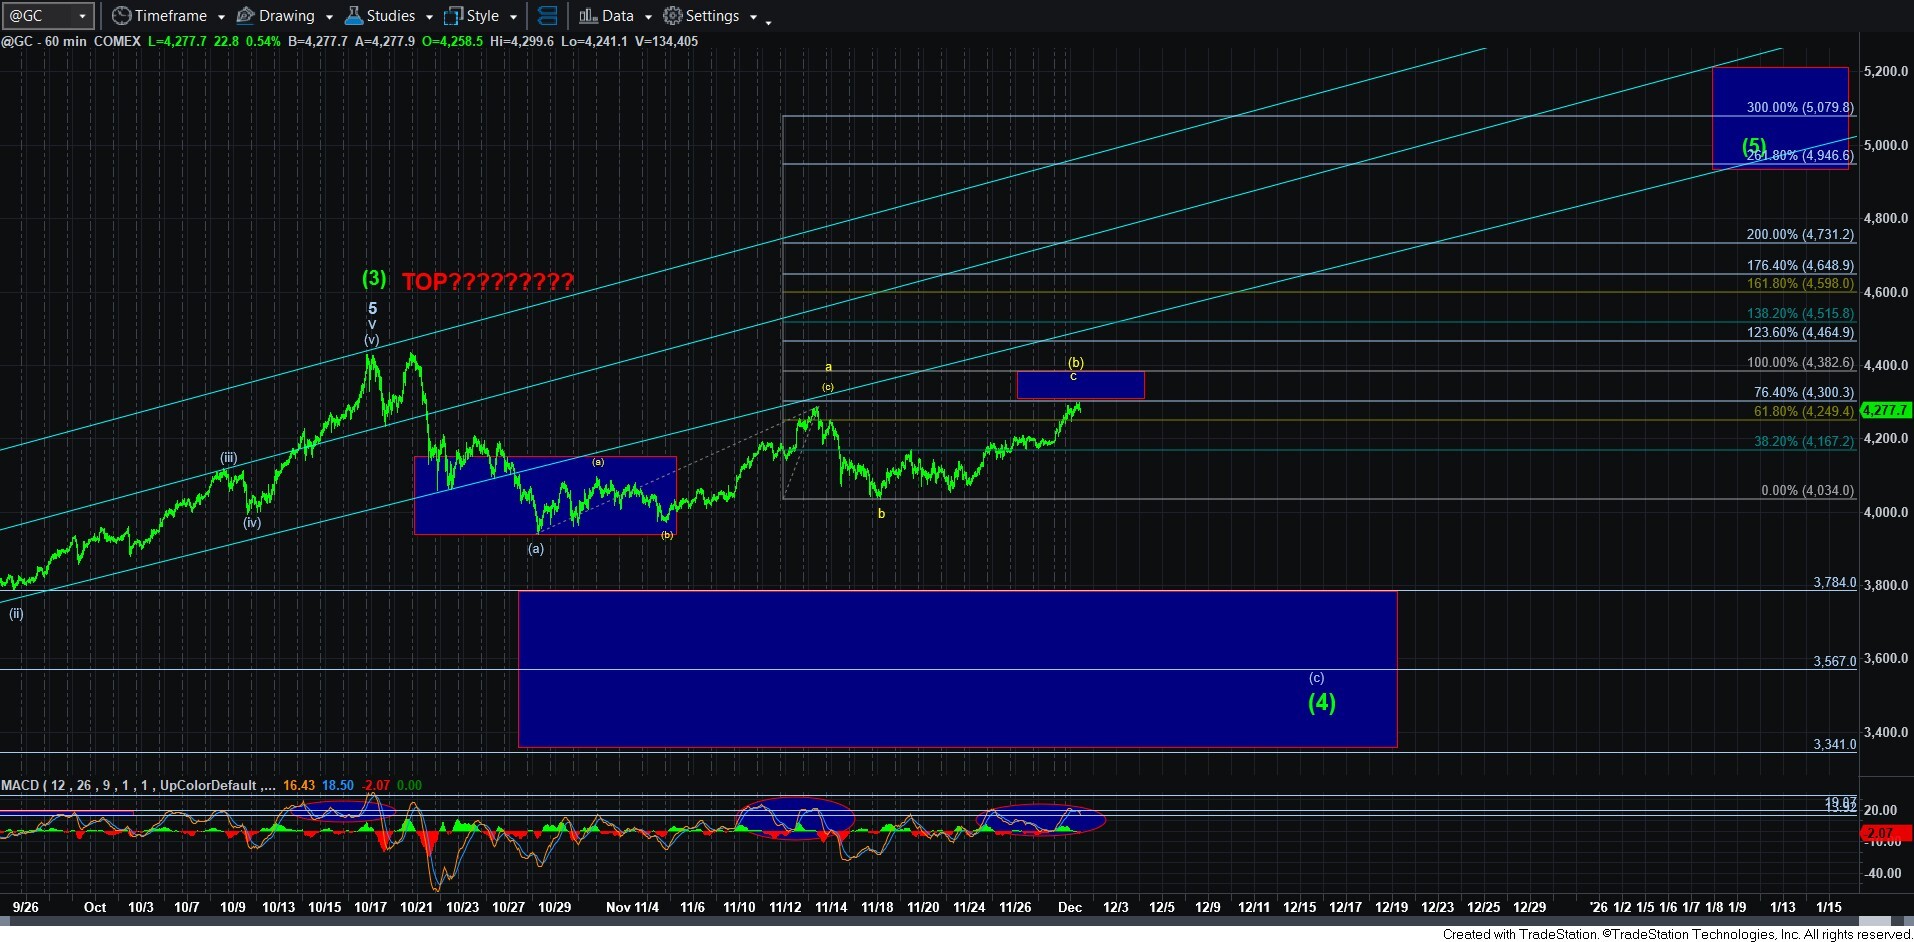This screenshot has width=1914, height=942.
Task: Click the blue stacked bars toolbar icon
Action: pyautogui.click(x=547, y=16)
